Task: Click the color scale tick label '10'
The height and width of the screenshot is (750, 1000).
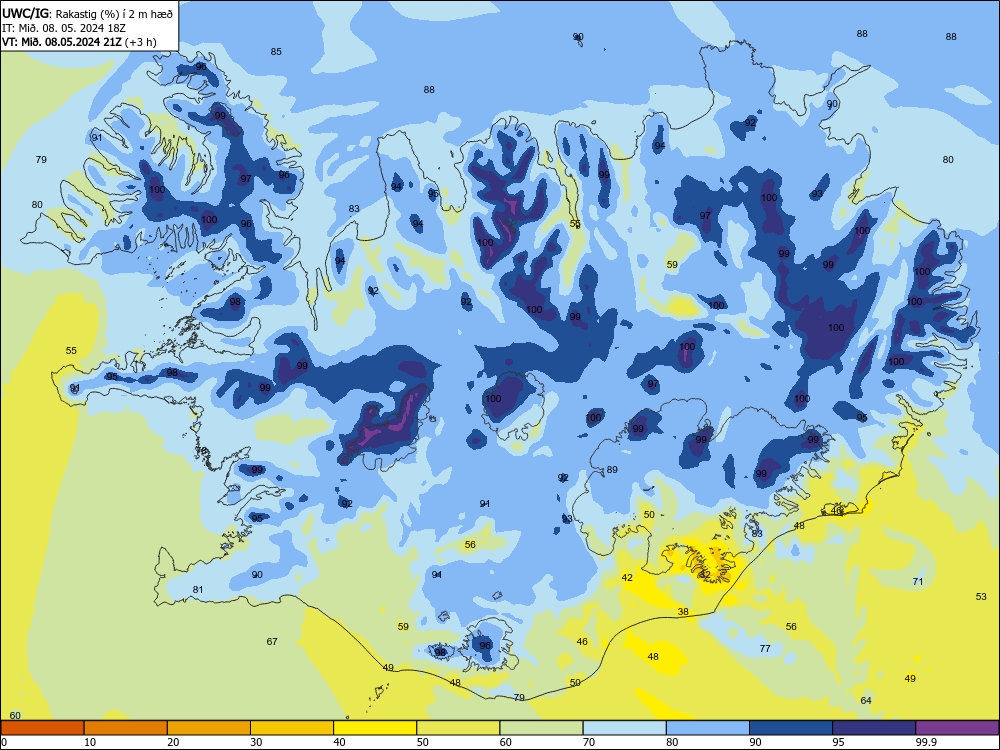Action: point(90,742)
